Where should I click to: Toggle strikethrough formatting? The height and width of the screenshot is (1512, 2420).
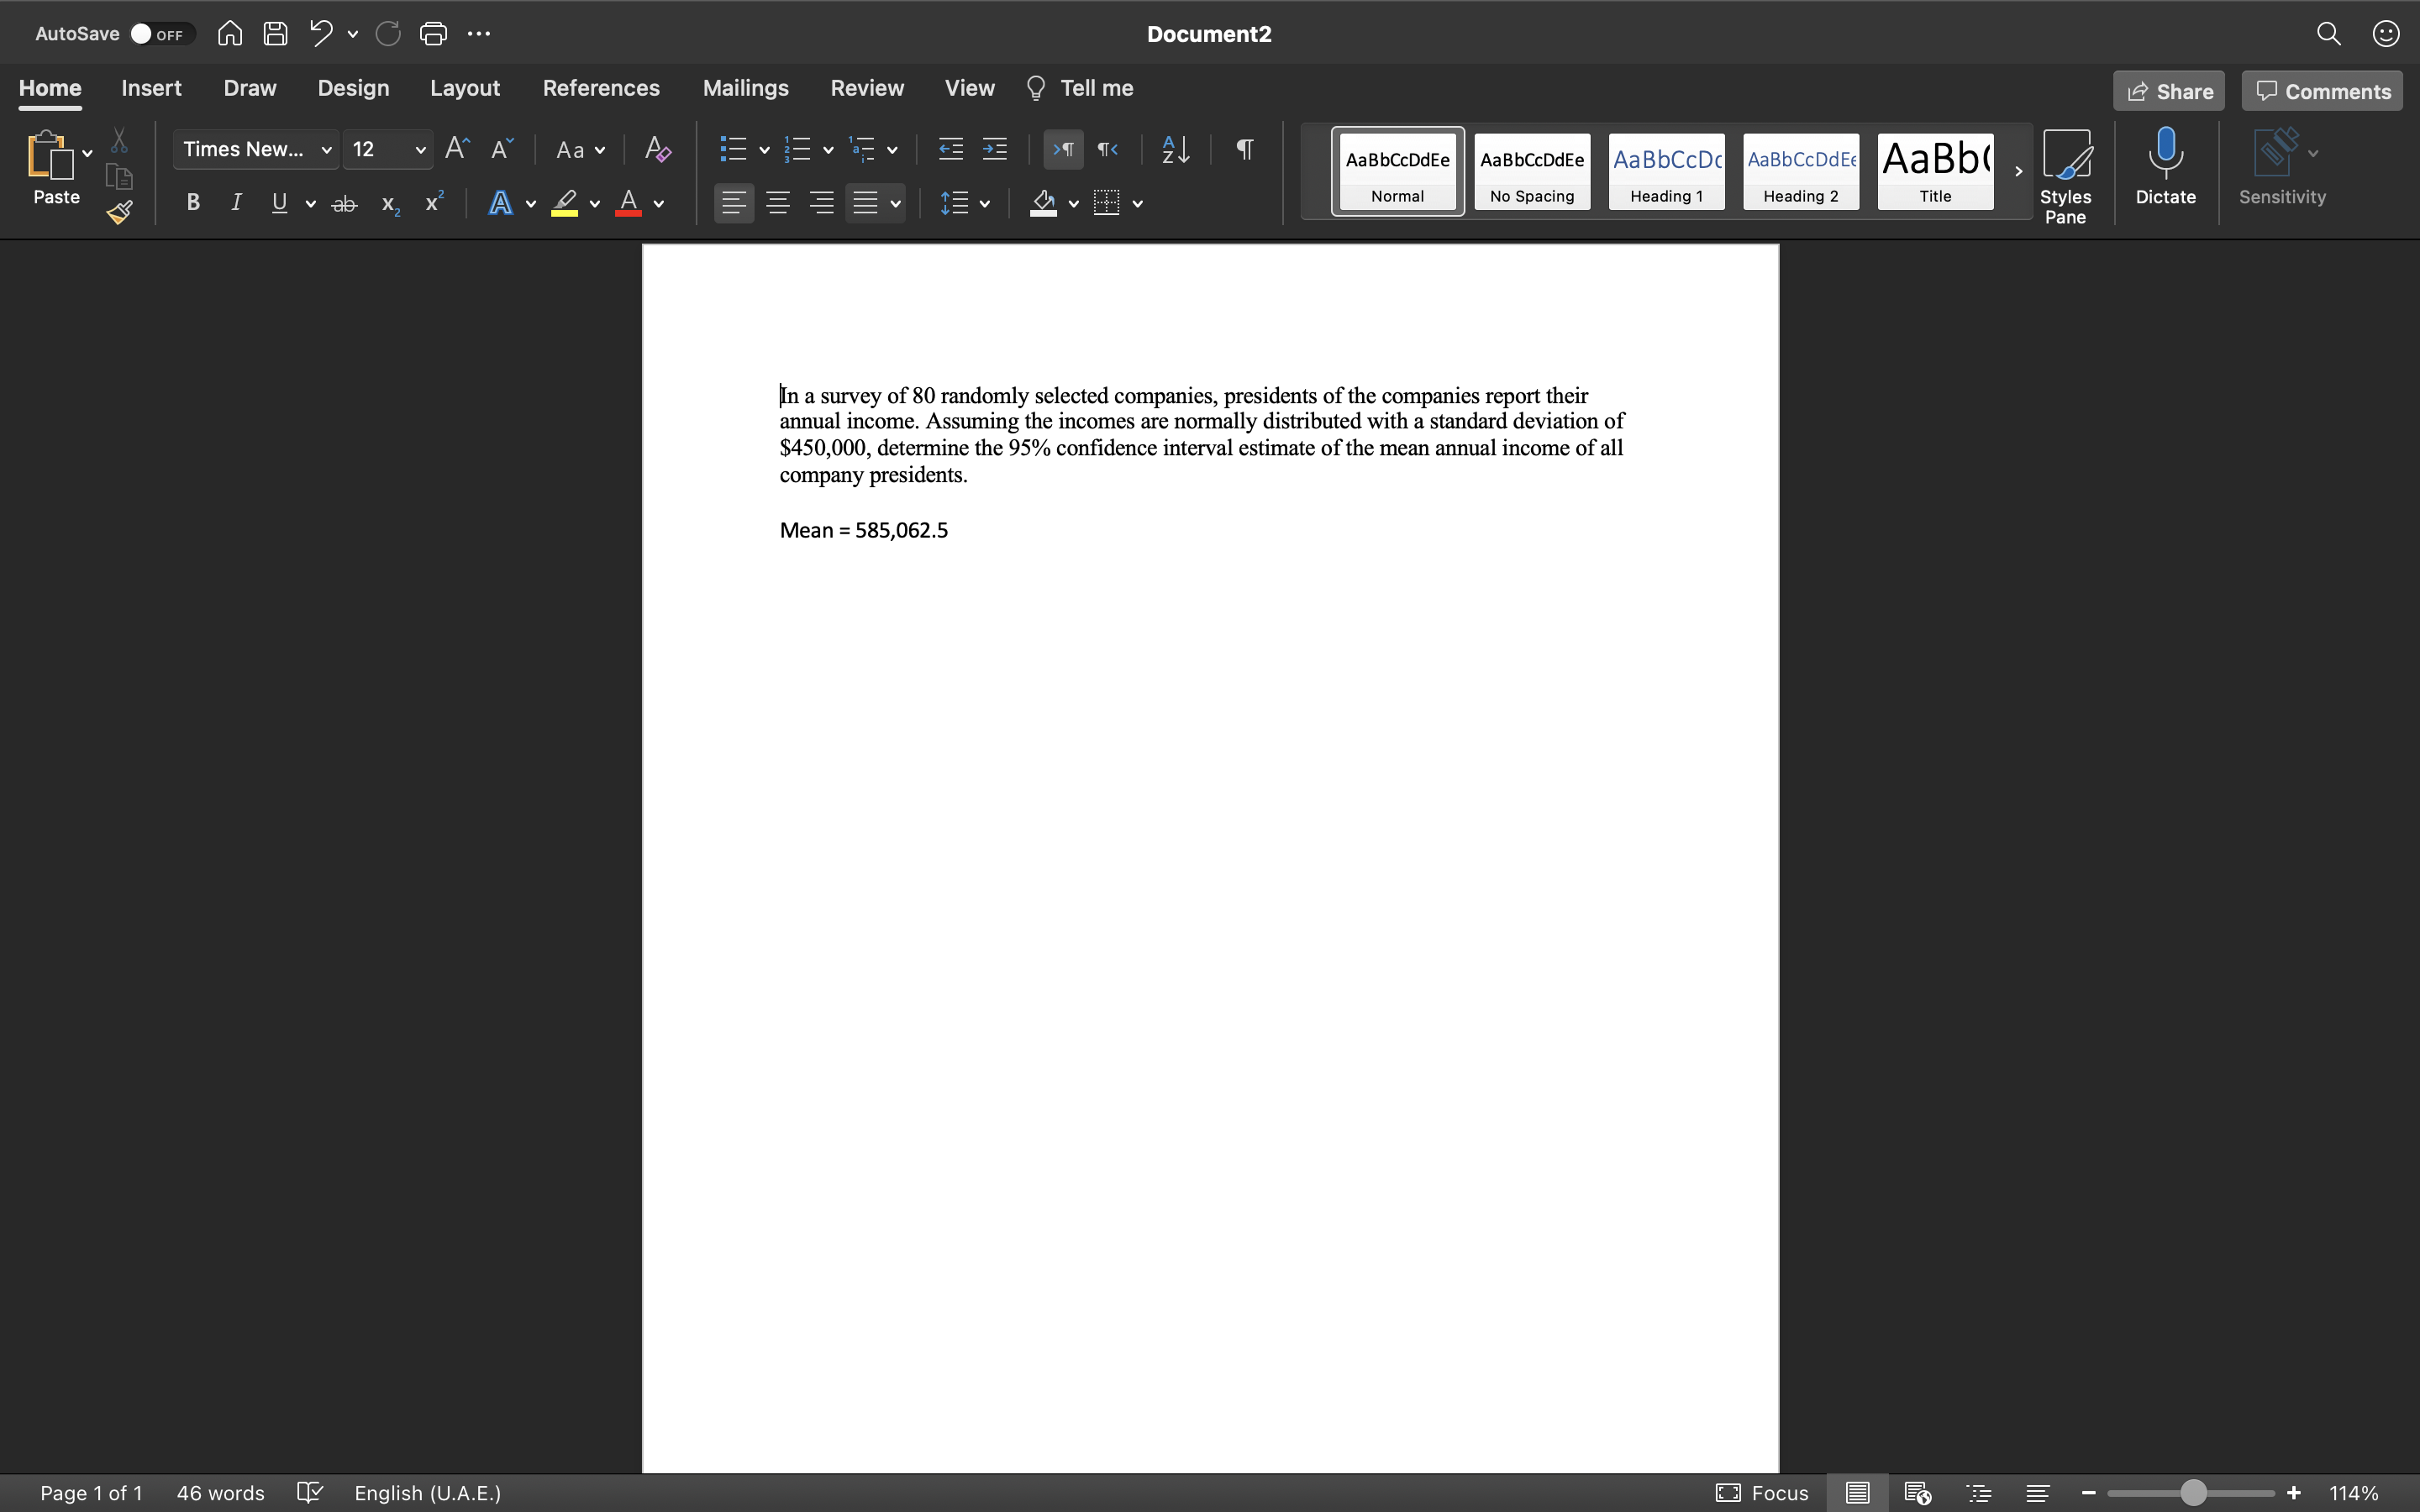(x=344, y=204)
